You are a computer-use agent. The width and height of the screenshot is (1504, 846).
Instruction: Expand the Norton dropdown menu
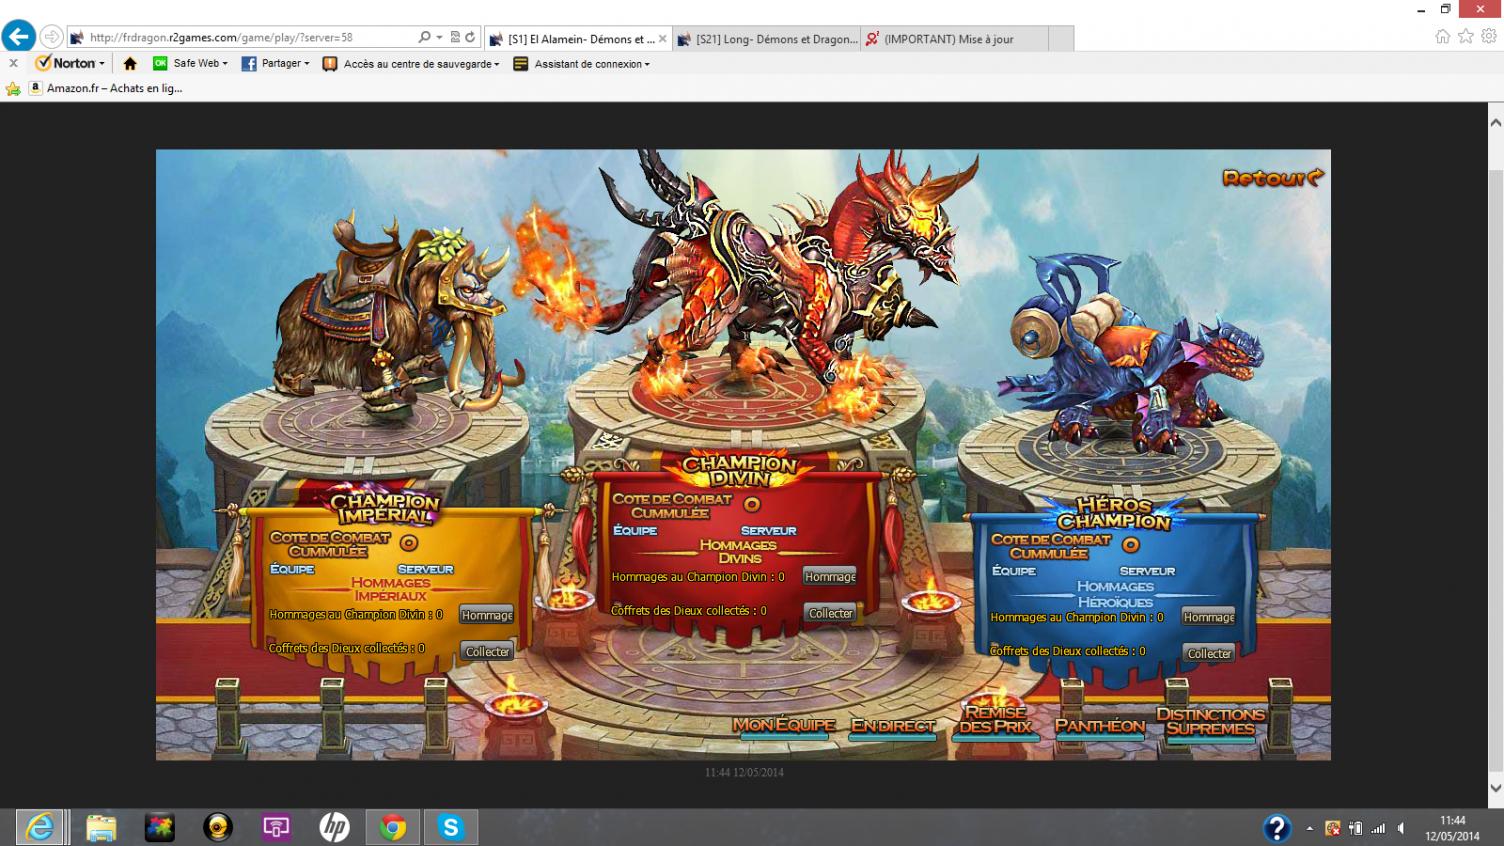71,64
